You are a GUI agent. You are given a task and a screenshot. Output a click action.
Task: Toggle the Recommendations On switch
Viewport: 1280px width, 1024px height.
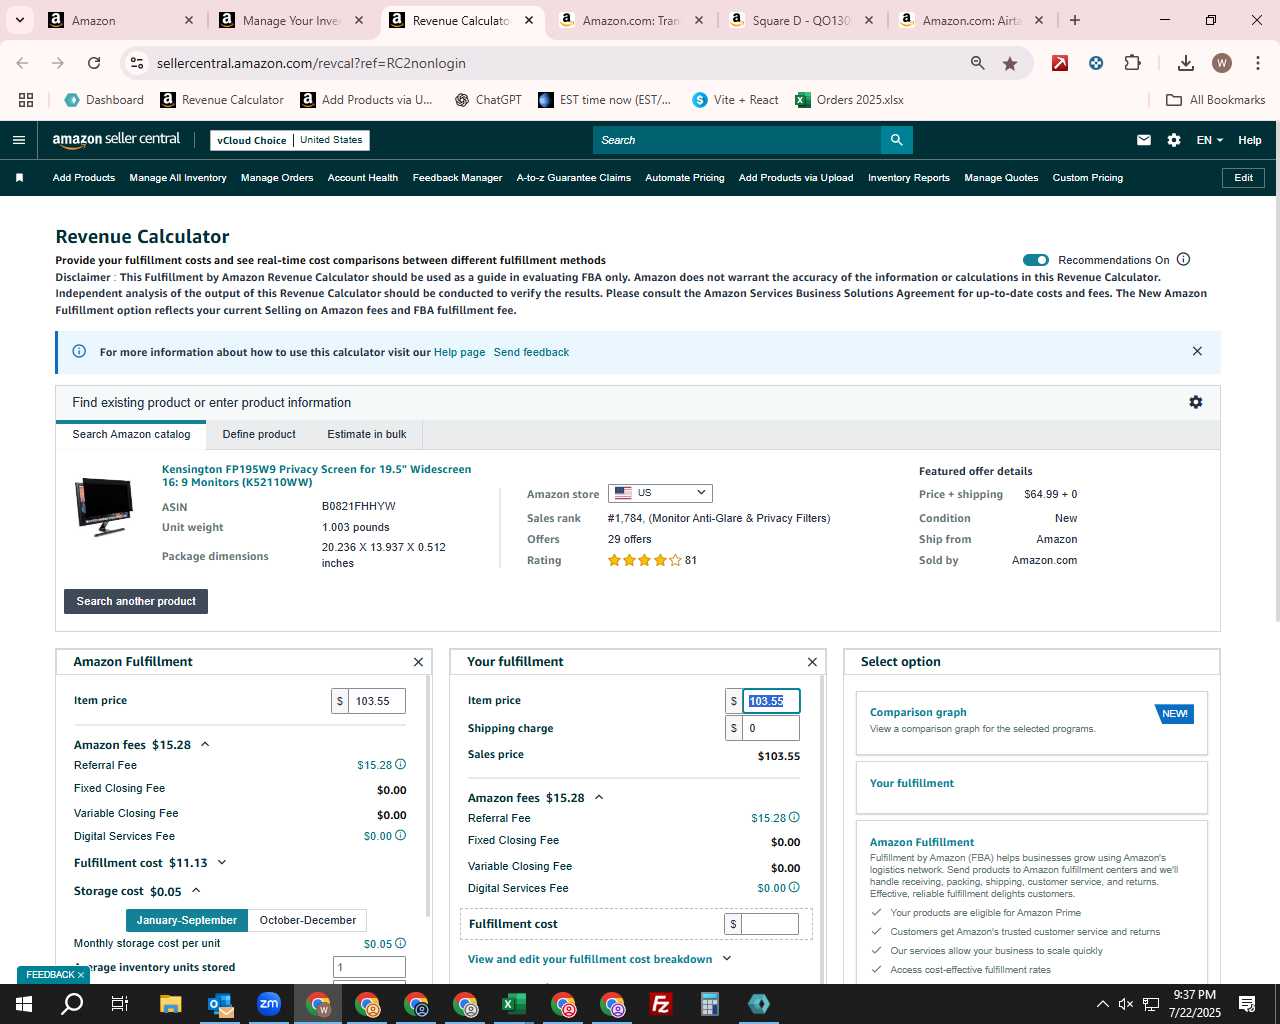[x=1036, y=260]
